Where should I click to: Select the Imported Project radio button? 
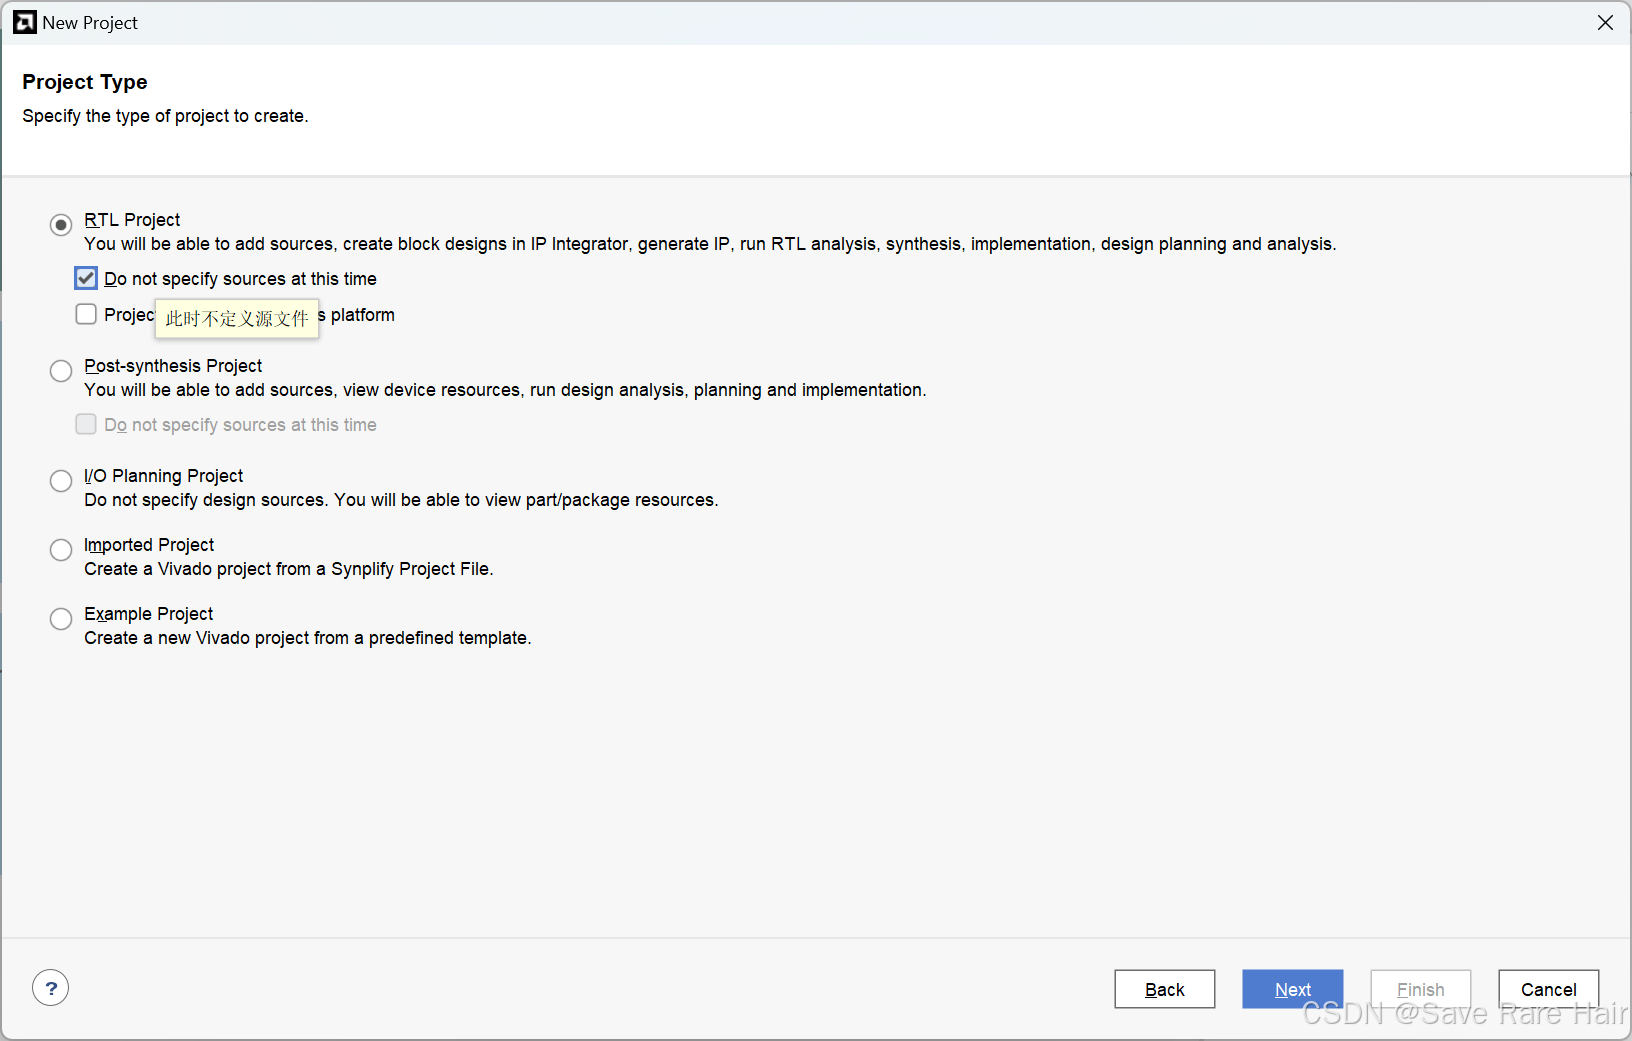click(x=61, y=550)
